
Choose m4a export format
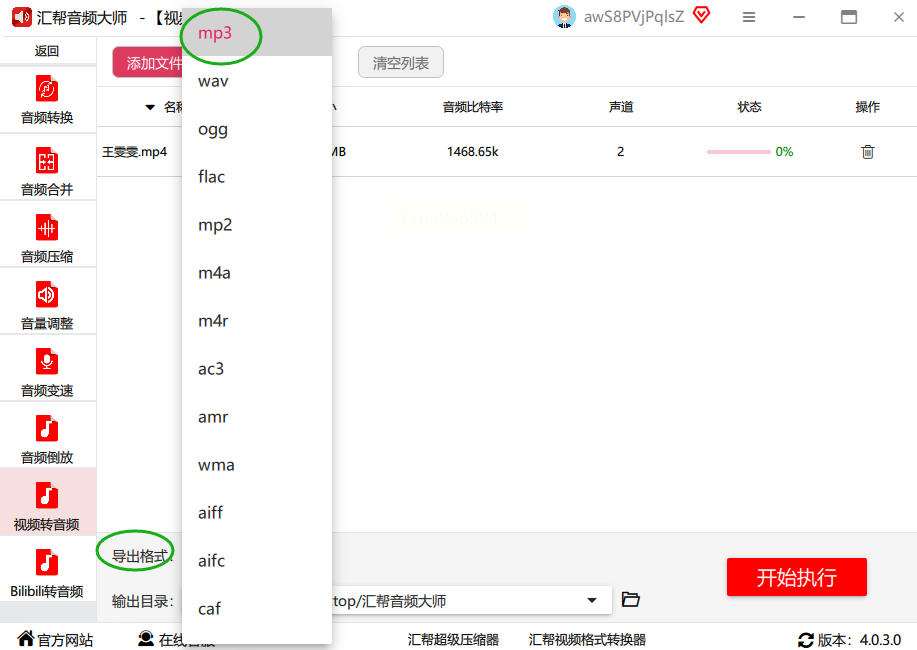coord(257,273)
